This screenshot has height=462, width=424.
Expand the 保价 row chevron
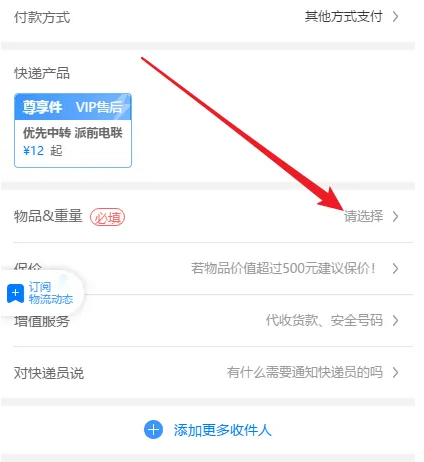click(395, 268)
